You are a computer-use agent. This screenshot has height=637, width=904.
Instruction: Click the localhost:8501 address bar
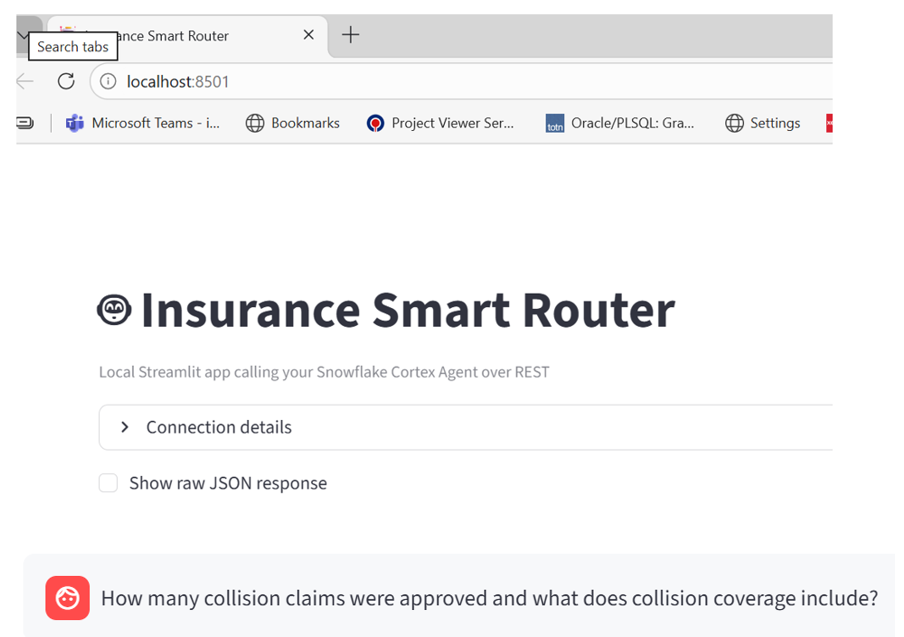tap(400, 81)
